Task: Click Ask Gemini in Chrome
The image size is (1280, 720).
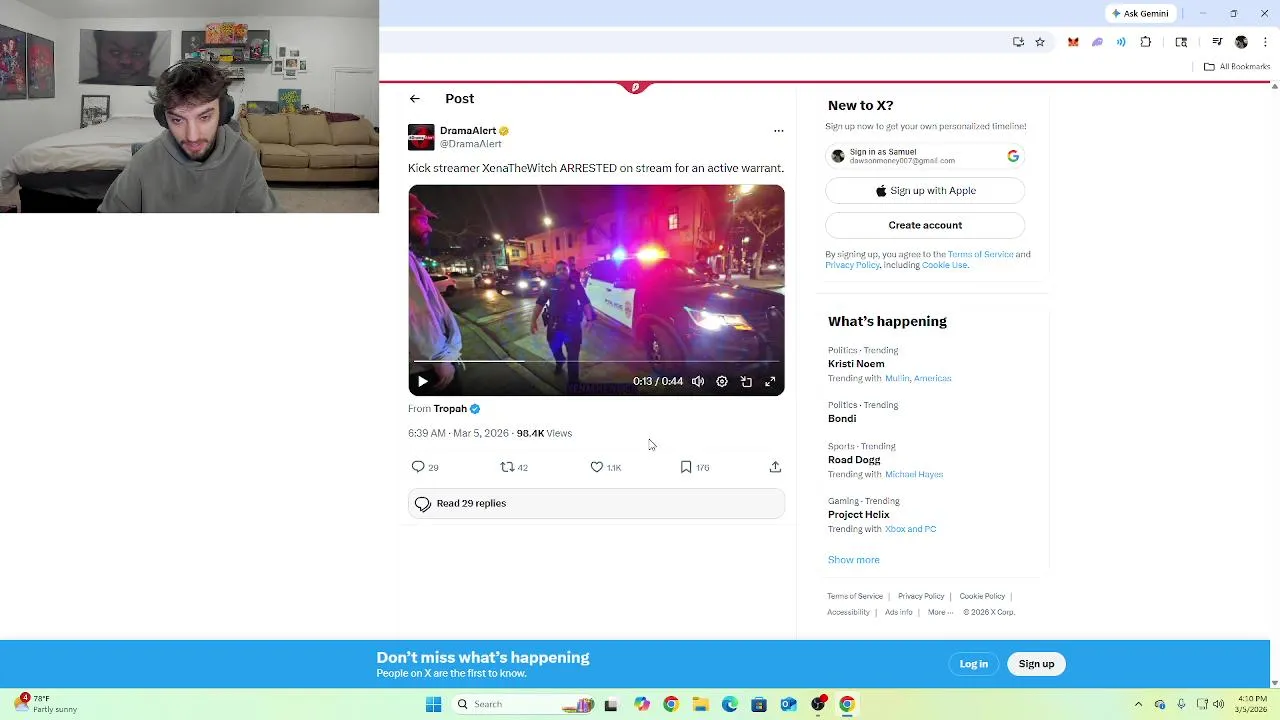Action: click(1140, 13)
